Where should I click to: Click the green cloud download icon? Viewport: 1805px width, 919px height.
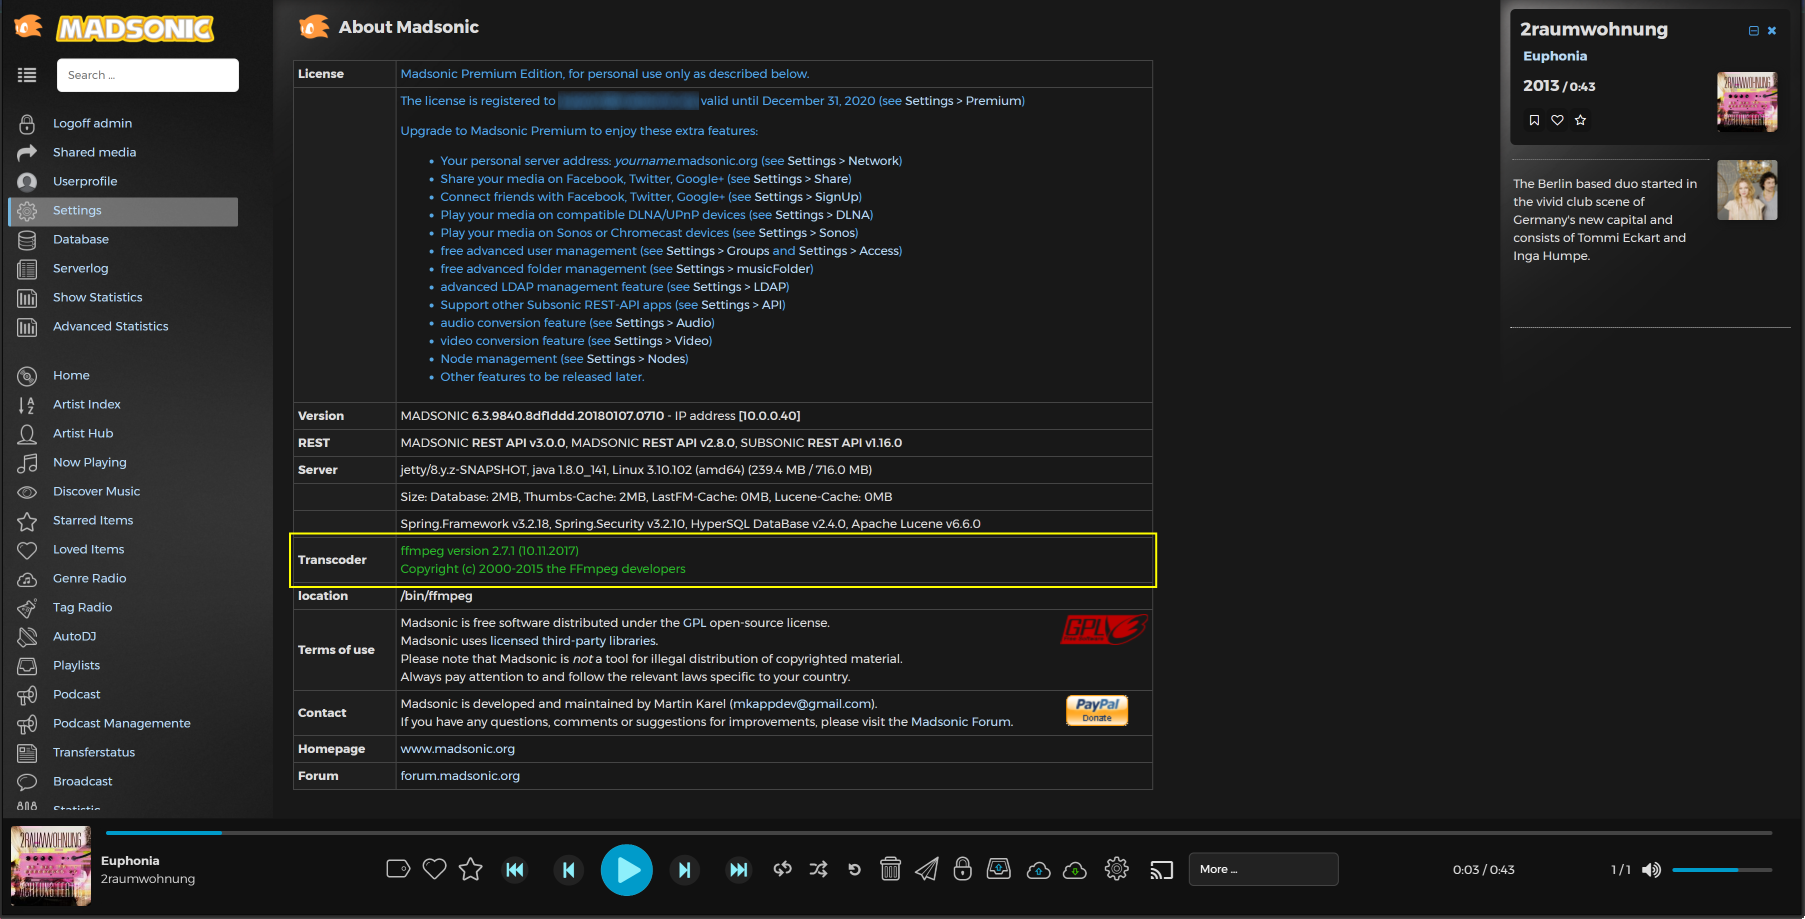(x=1075, y=870)
